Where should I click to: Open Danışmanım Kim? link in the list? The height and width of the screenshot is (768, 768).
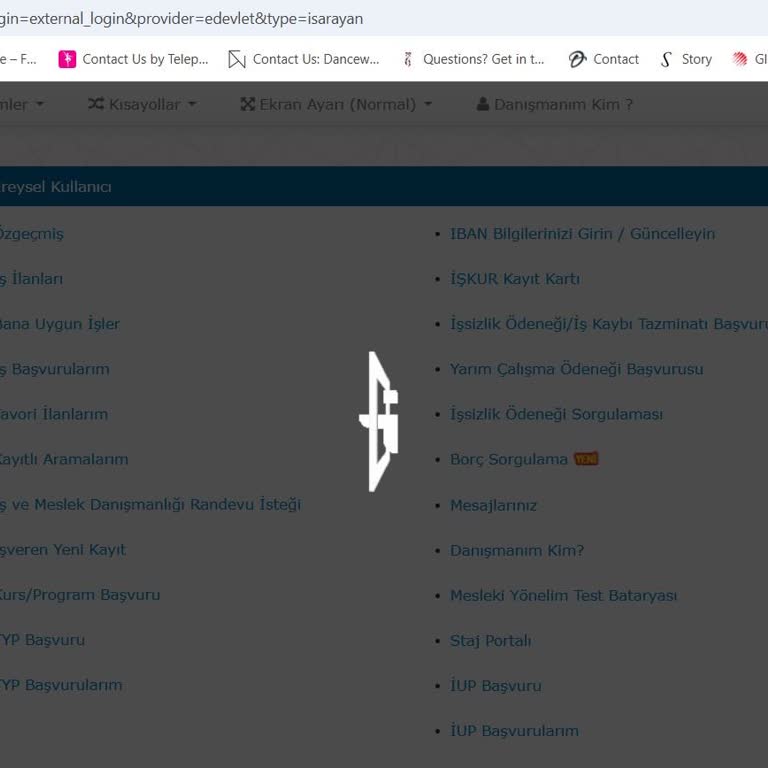(517, 551)
